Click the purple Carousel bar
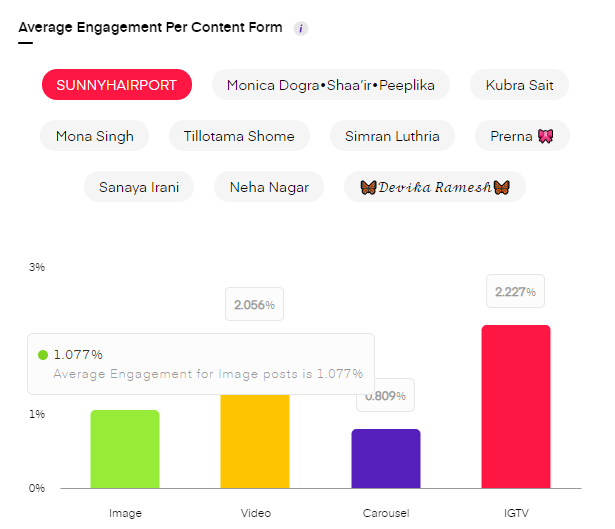 [386, 458]
